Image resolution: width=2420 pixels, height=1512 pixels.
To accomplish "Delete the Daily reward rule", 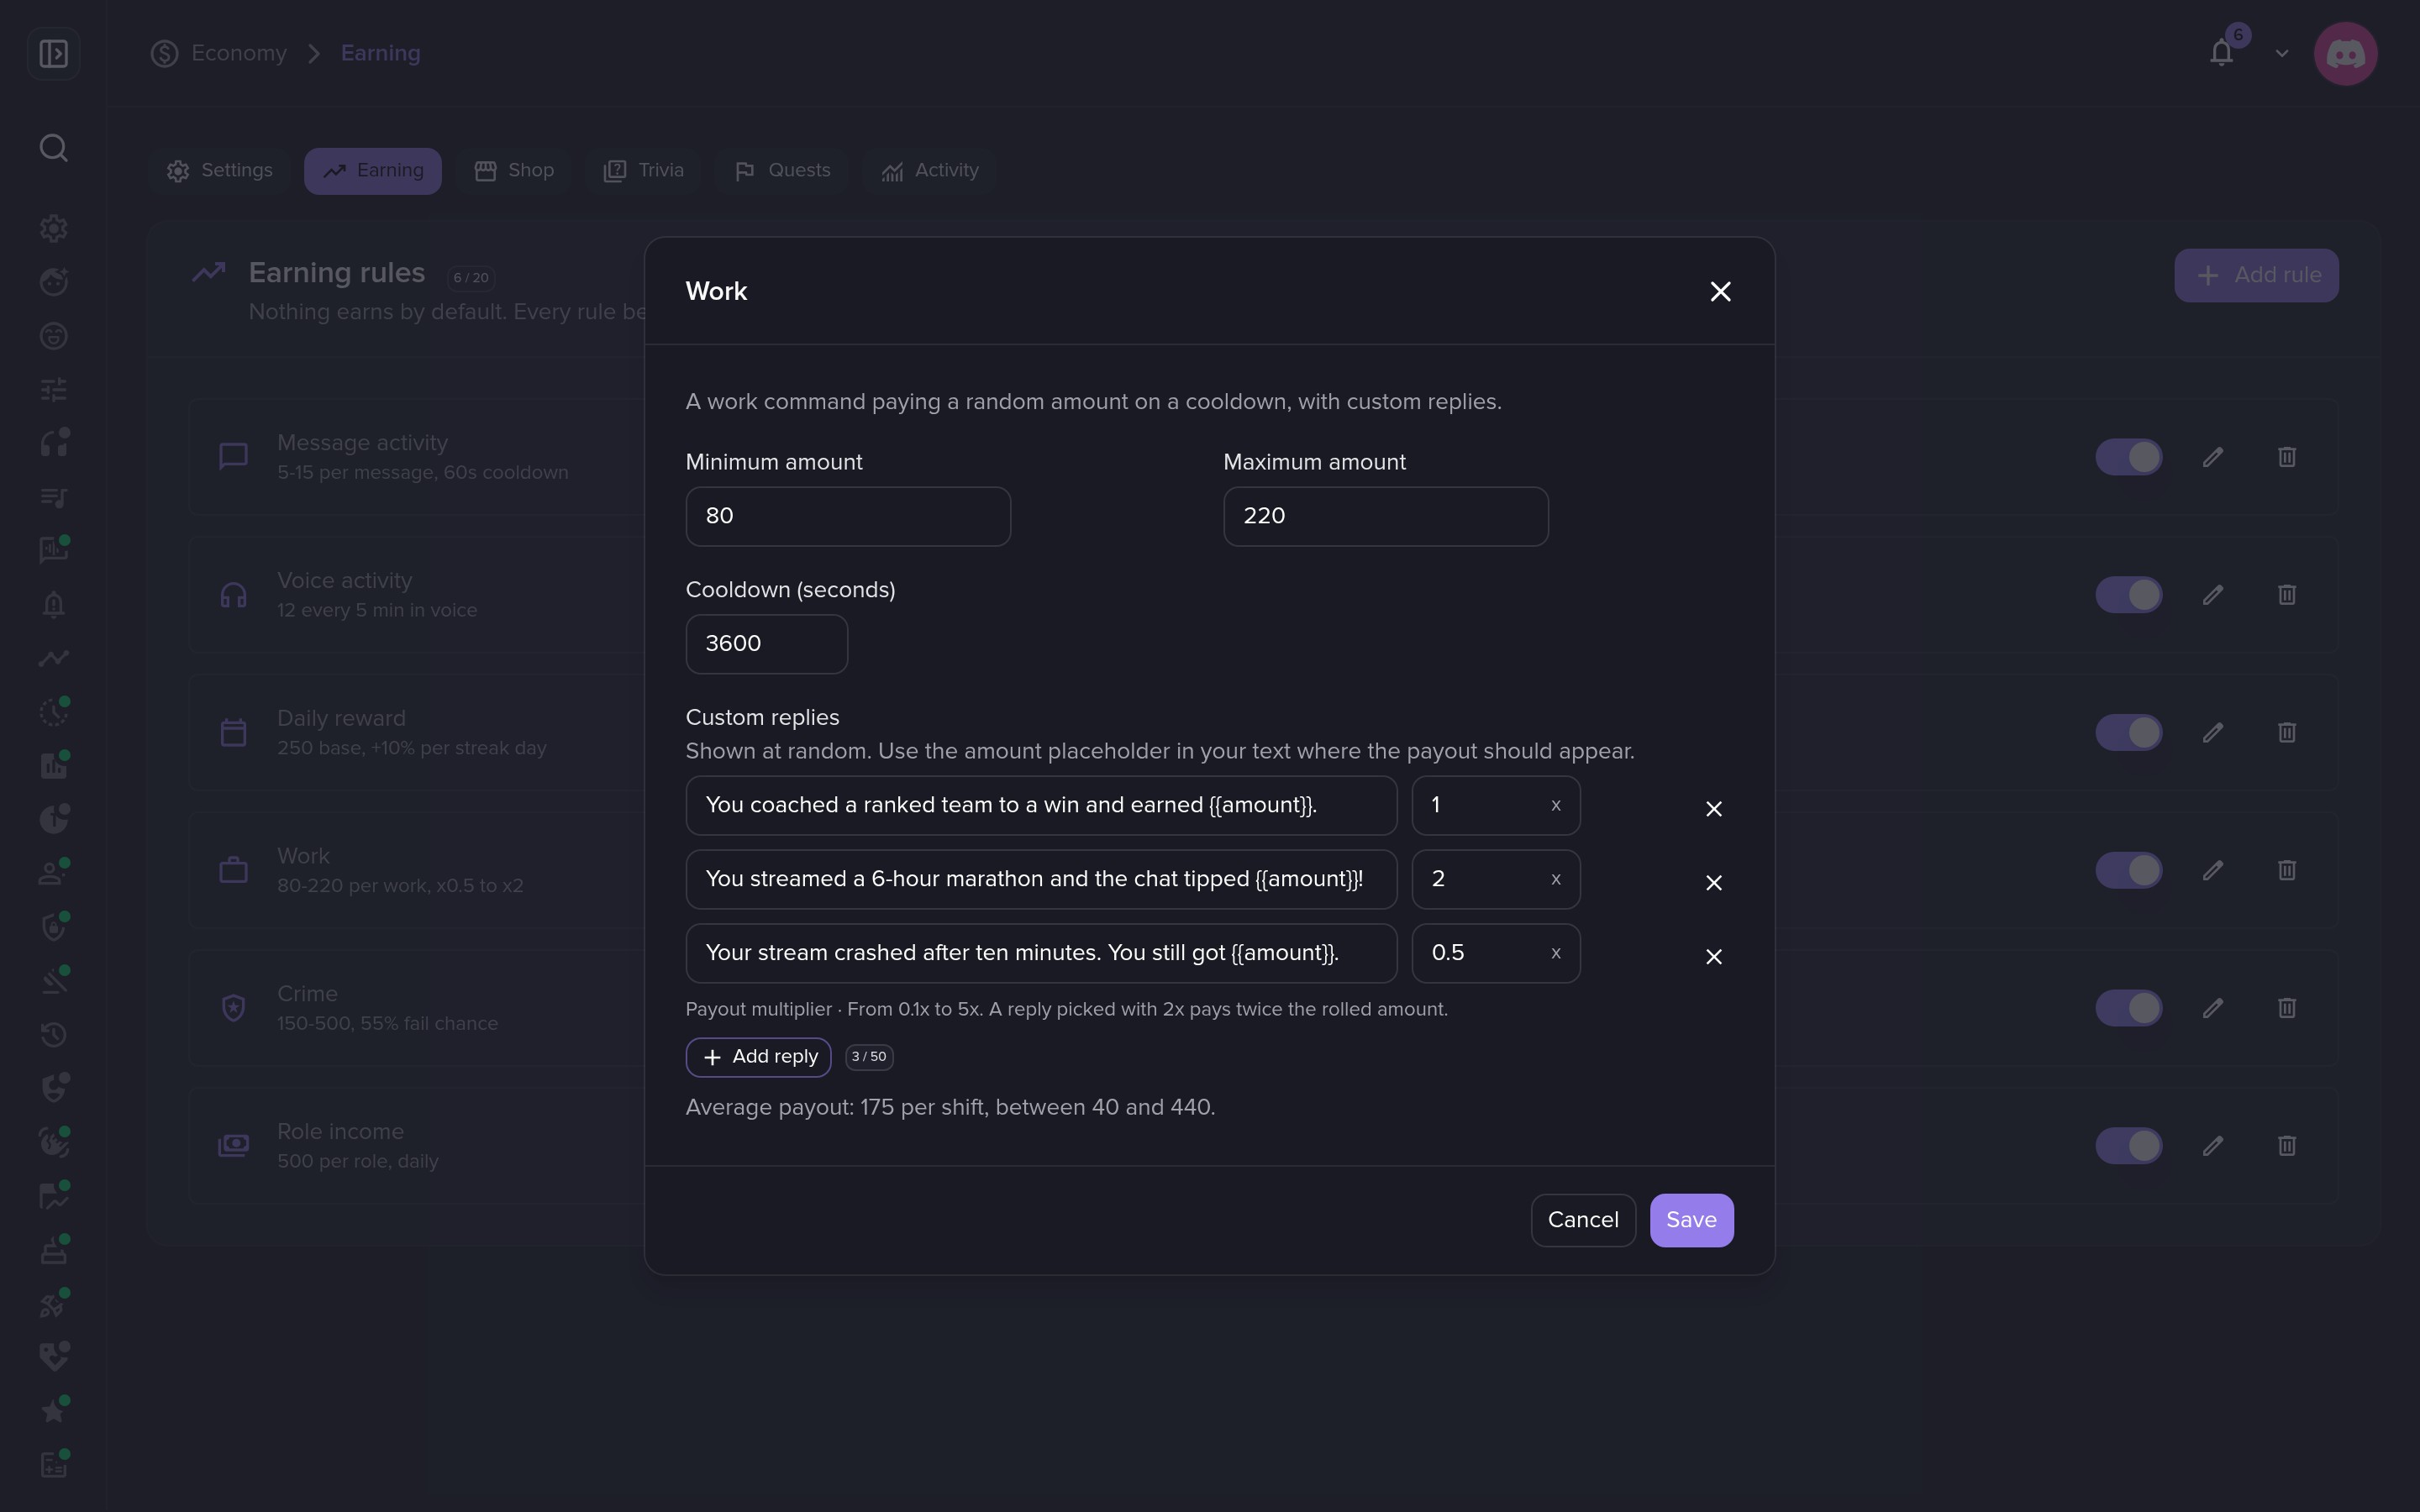I will click(x=2287, y=732).
